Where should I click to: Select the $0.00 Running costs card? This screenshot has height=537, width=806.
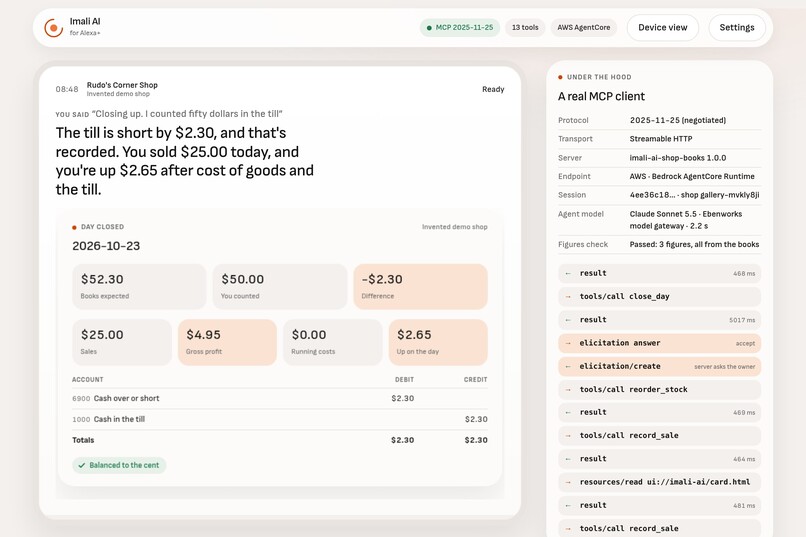(333, 342)
